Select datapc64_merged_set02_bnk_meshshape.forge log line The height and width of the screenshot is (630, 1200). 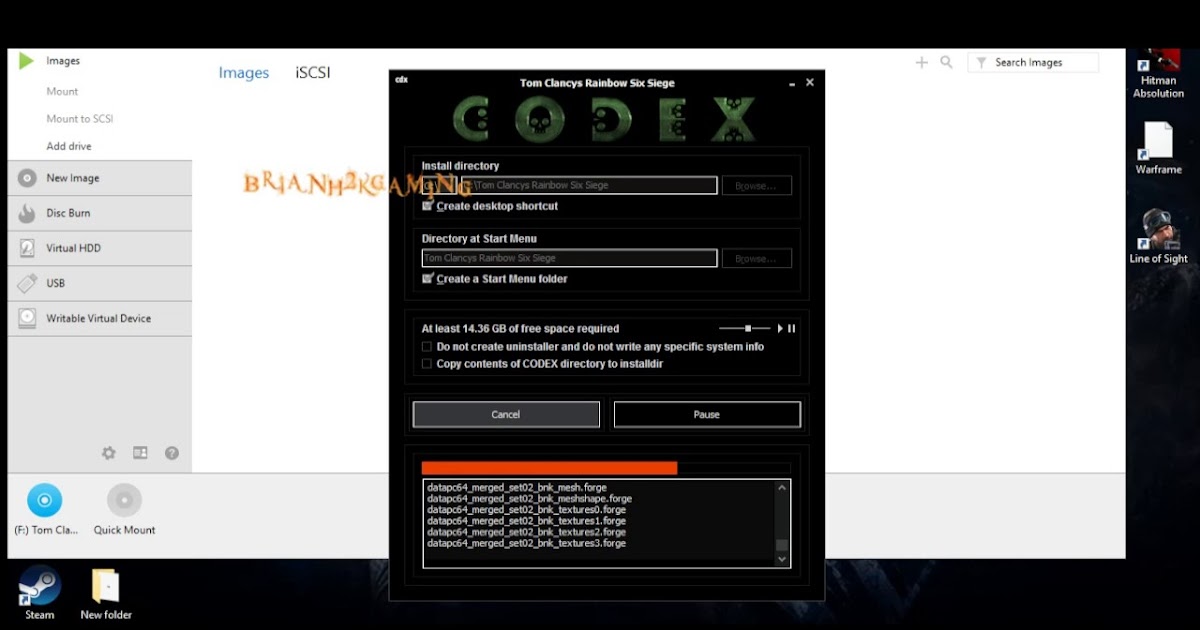click(529, 499)
